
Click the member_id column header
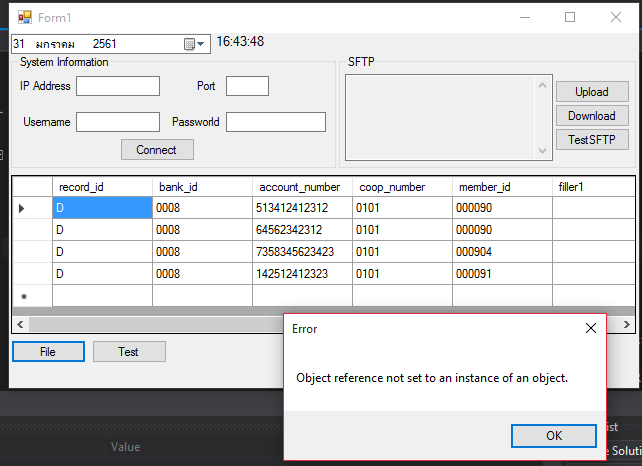point(502,187)
